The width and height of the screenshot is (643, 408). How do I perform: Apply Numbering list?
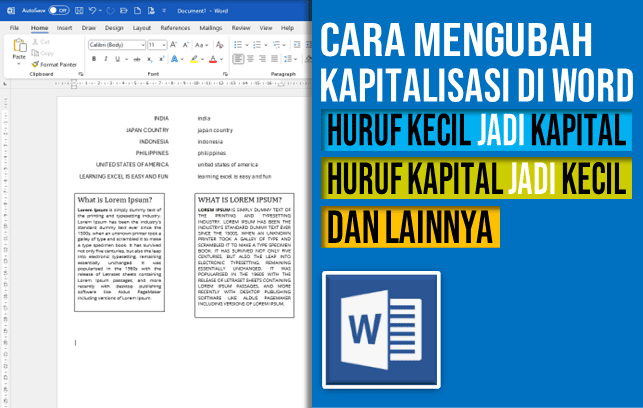(257, 44)
